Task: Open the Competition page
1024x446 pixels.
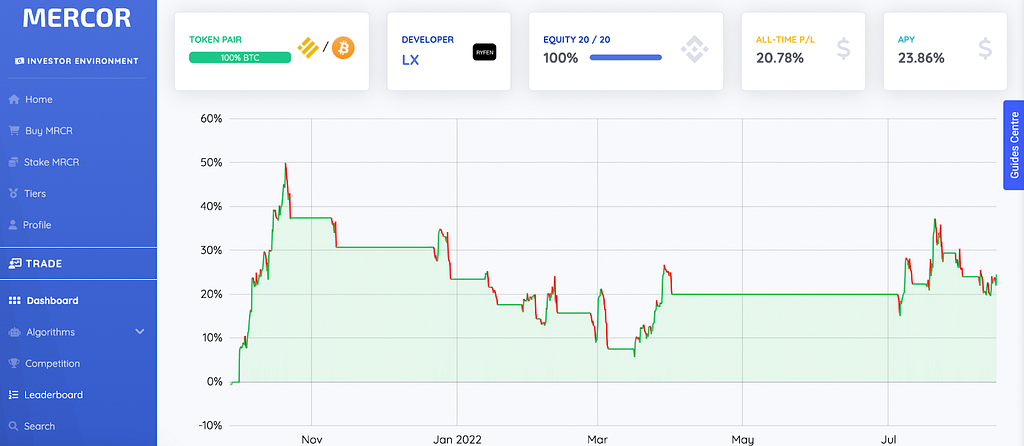Action: (x=52, y=363)
